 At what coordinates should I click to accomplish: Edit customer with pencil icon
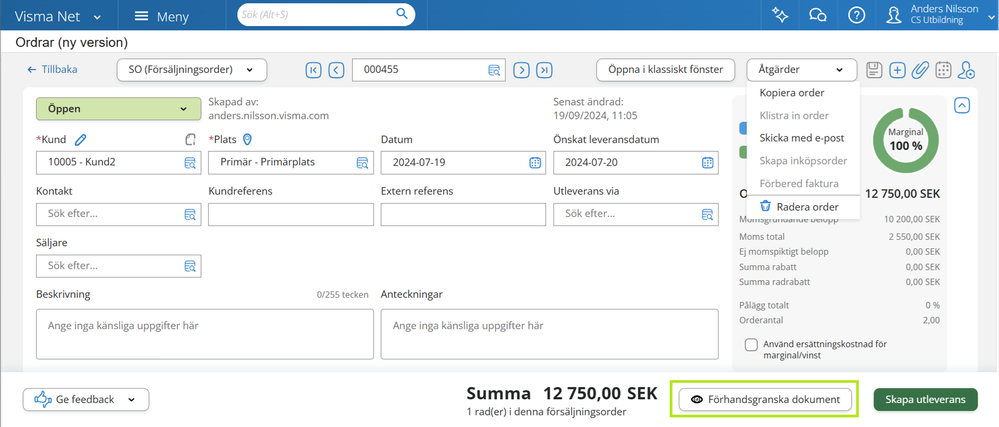(x=80, y=139)
